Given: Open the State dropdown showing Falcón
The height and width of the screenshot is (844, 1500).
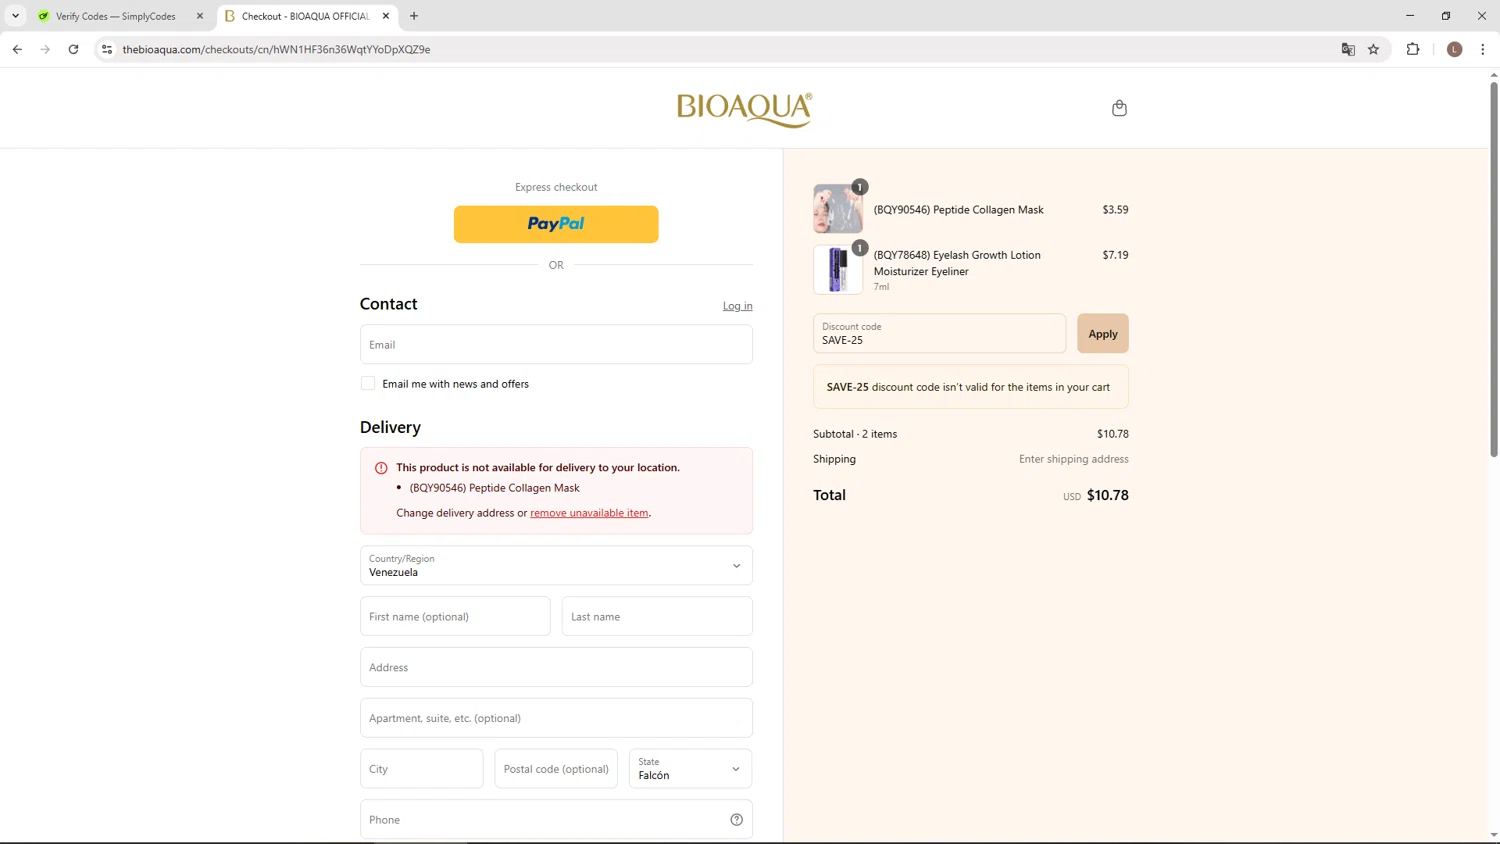Looking at the screenshot, I should pyautogui.click(x=690, y=769).
